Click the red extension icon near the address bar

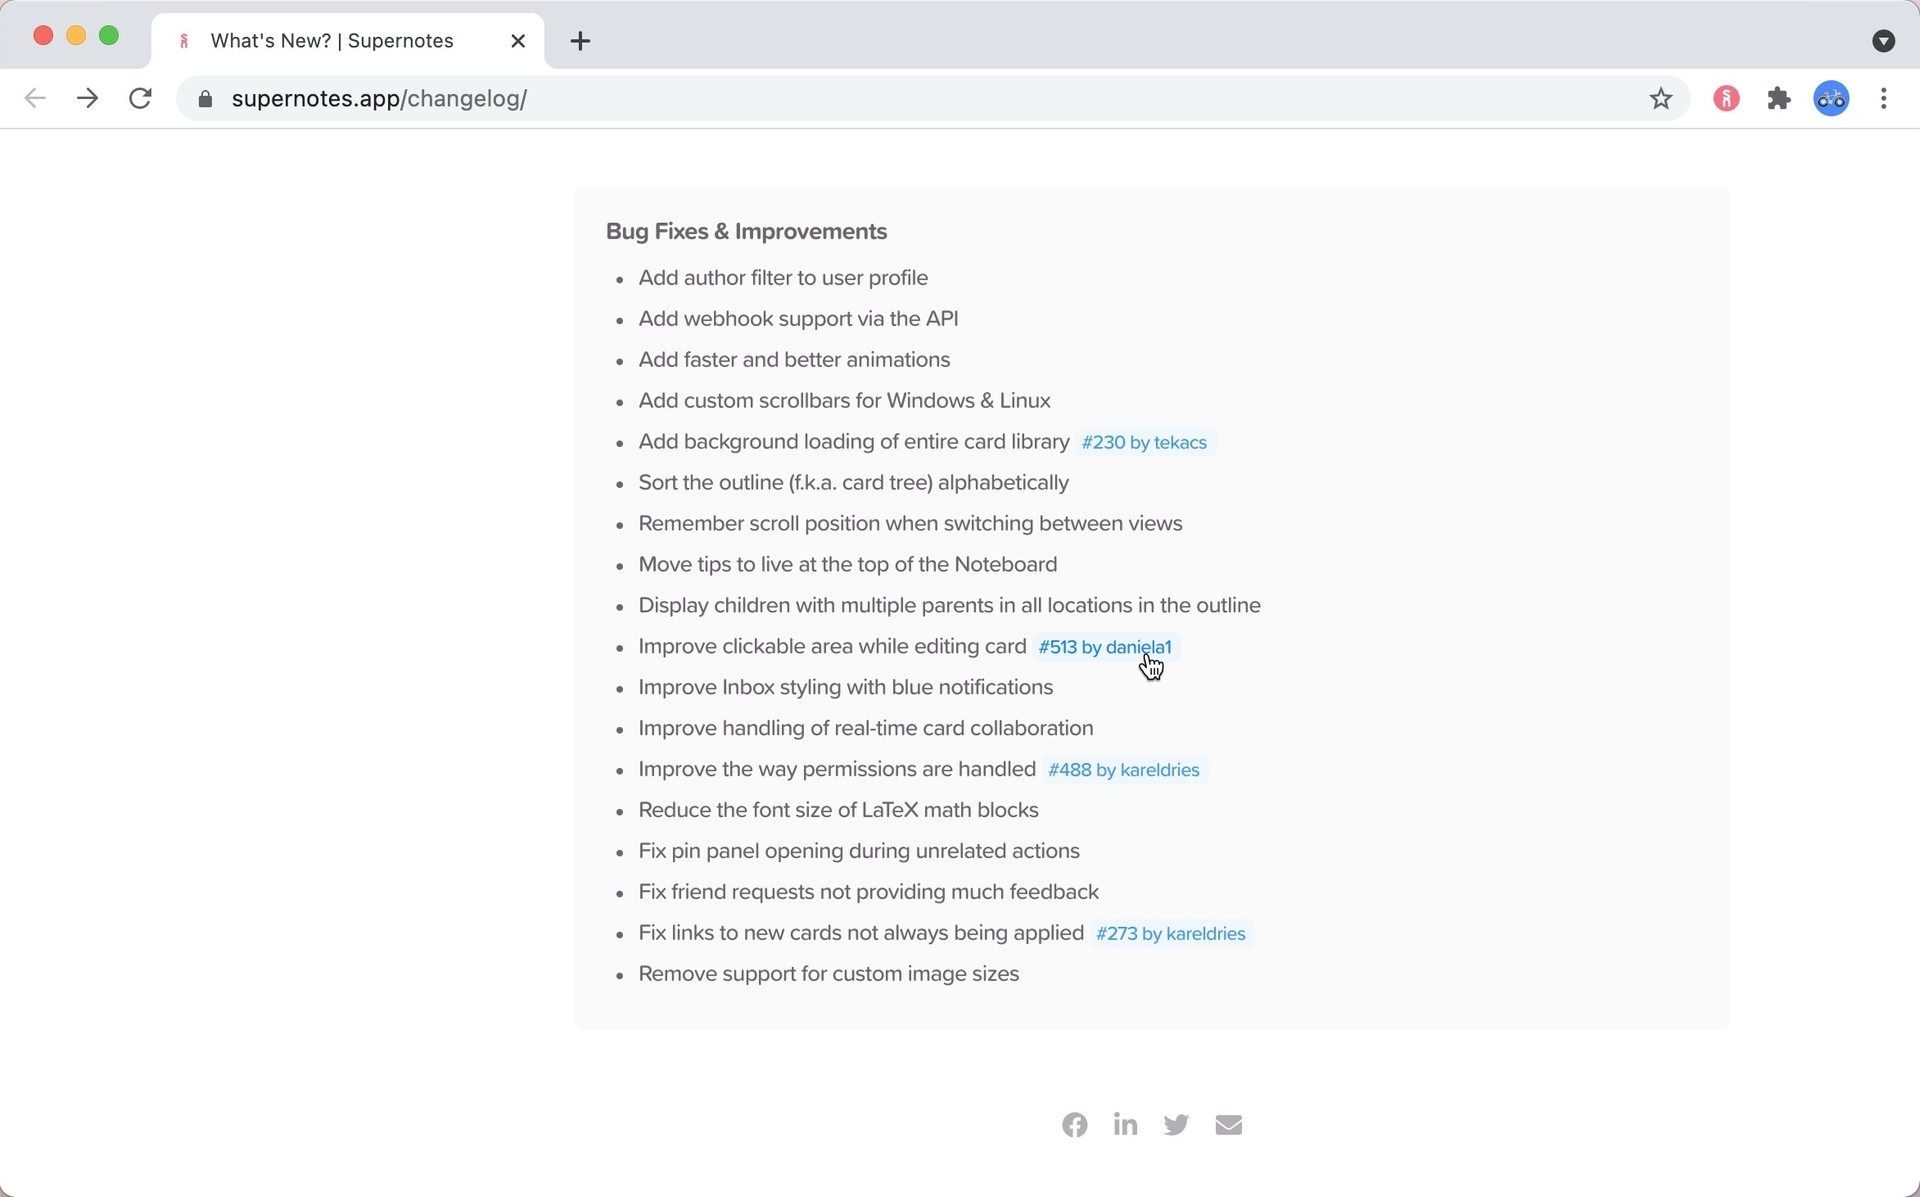1727,98
